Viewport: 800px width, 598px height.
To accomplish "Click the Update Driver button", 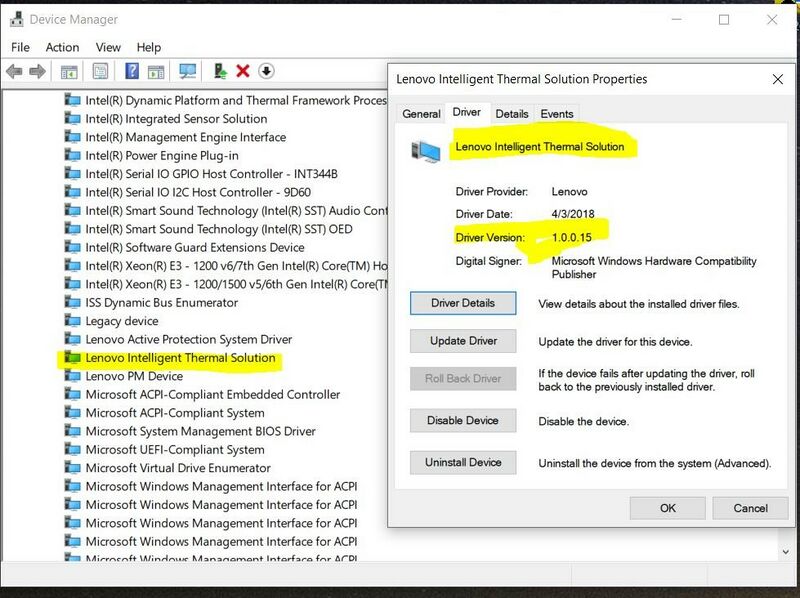I will coord(462,341).
